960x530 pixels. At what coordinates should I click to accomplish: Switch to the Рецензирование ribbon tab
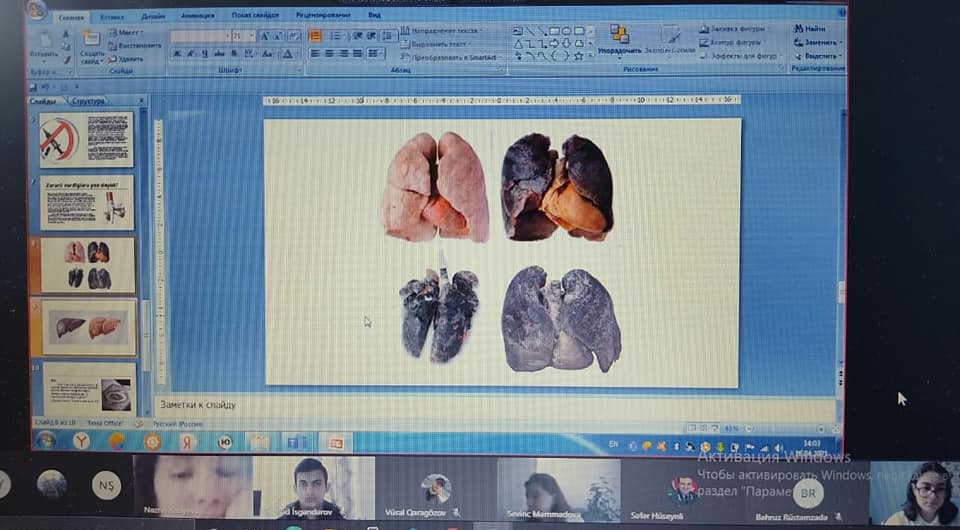(323, 15)
